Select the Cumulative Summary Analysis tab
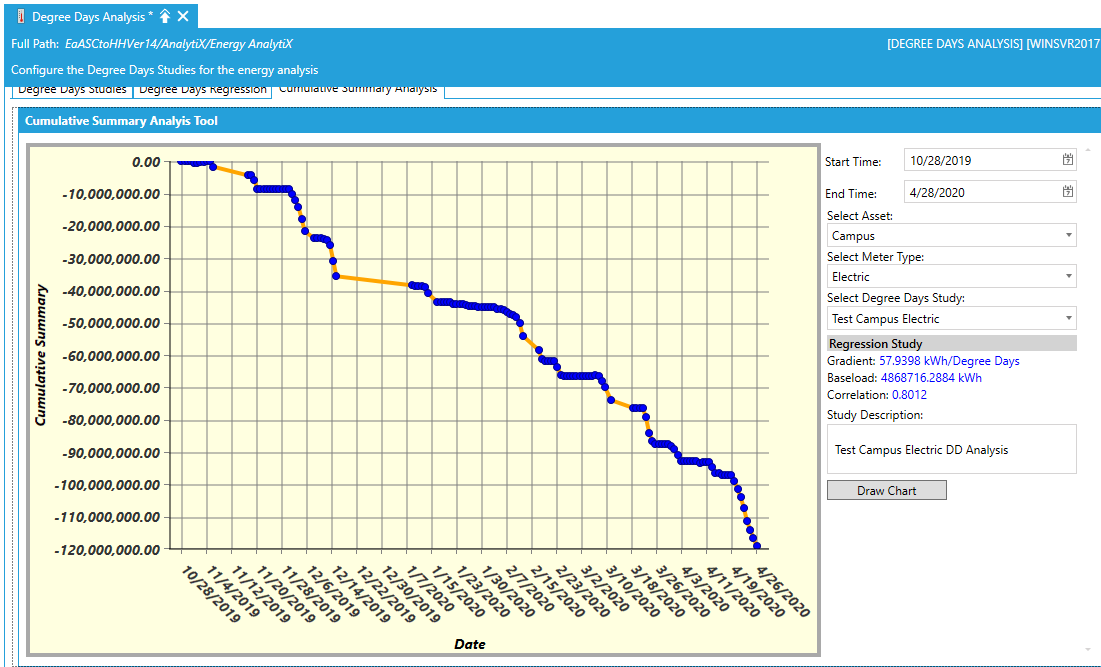 [358, 89]
